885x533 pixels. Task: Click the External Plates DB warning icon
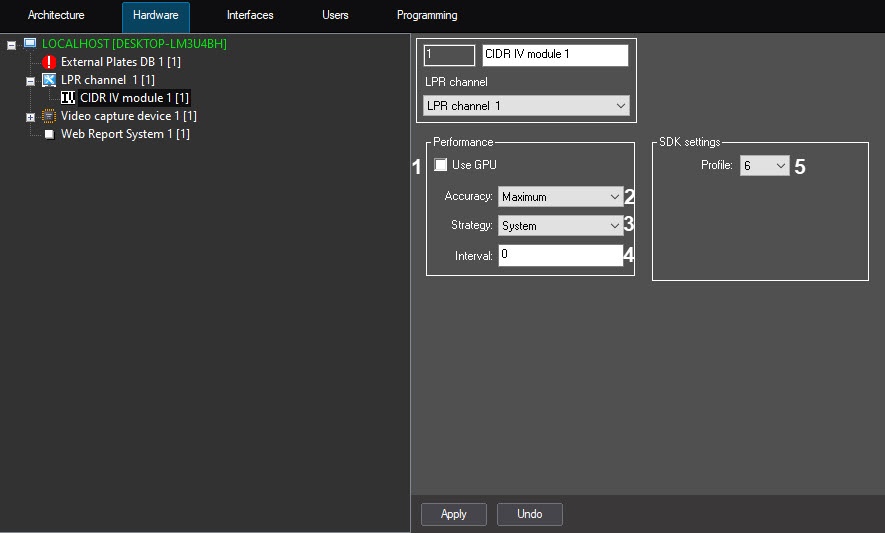[x=50, y=62]
